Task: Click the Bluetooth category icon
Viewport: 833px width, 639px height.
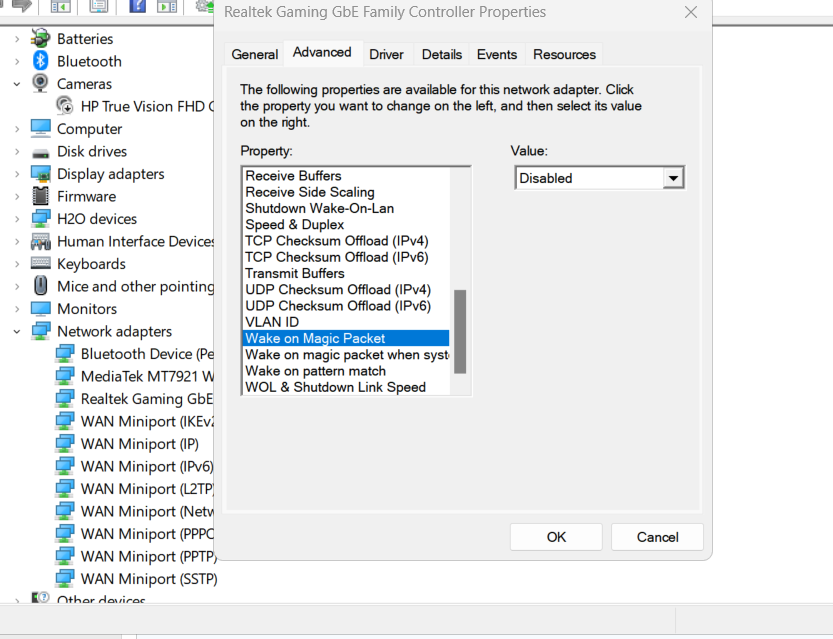Action: tap(40, 61)
